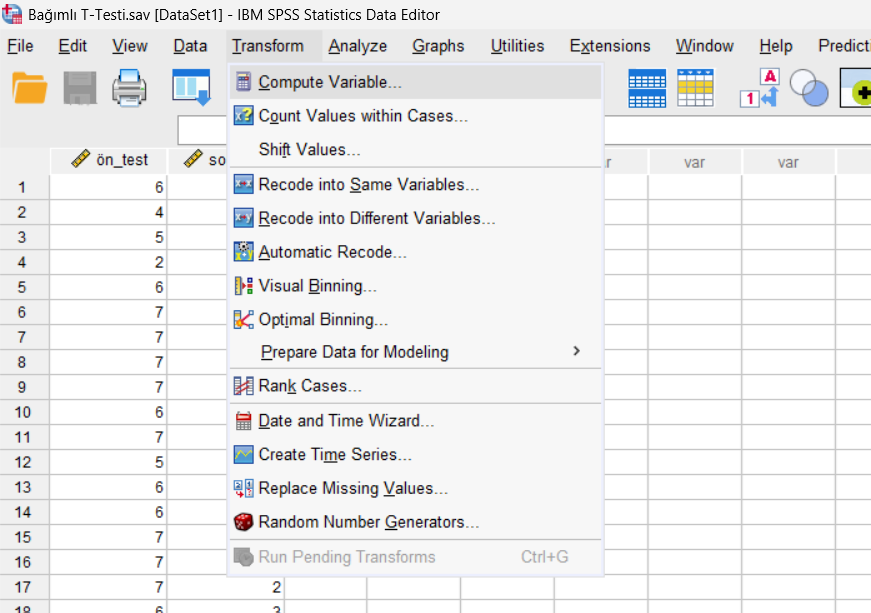Open the Analyze menu
This screenshot has height=613, width=871.
tap(357, 46)
